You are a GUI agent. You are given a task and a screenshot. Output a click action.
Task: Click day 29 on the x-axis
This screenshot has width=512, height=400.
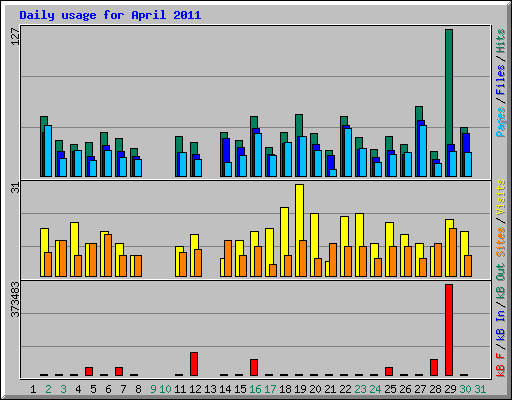point(450,389)
